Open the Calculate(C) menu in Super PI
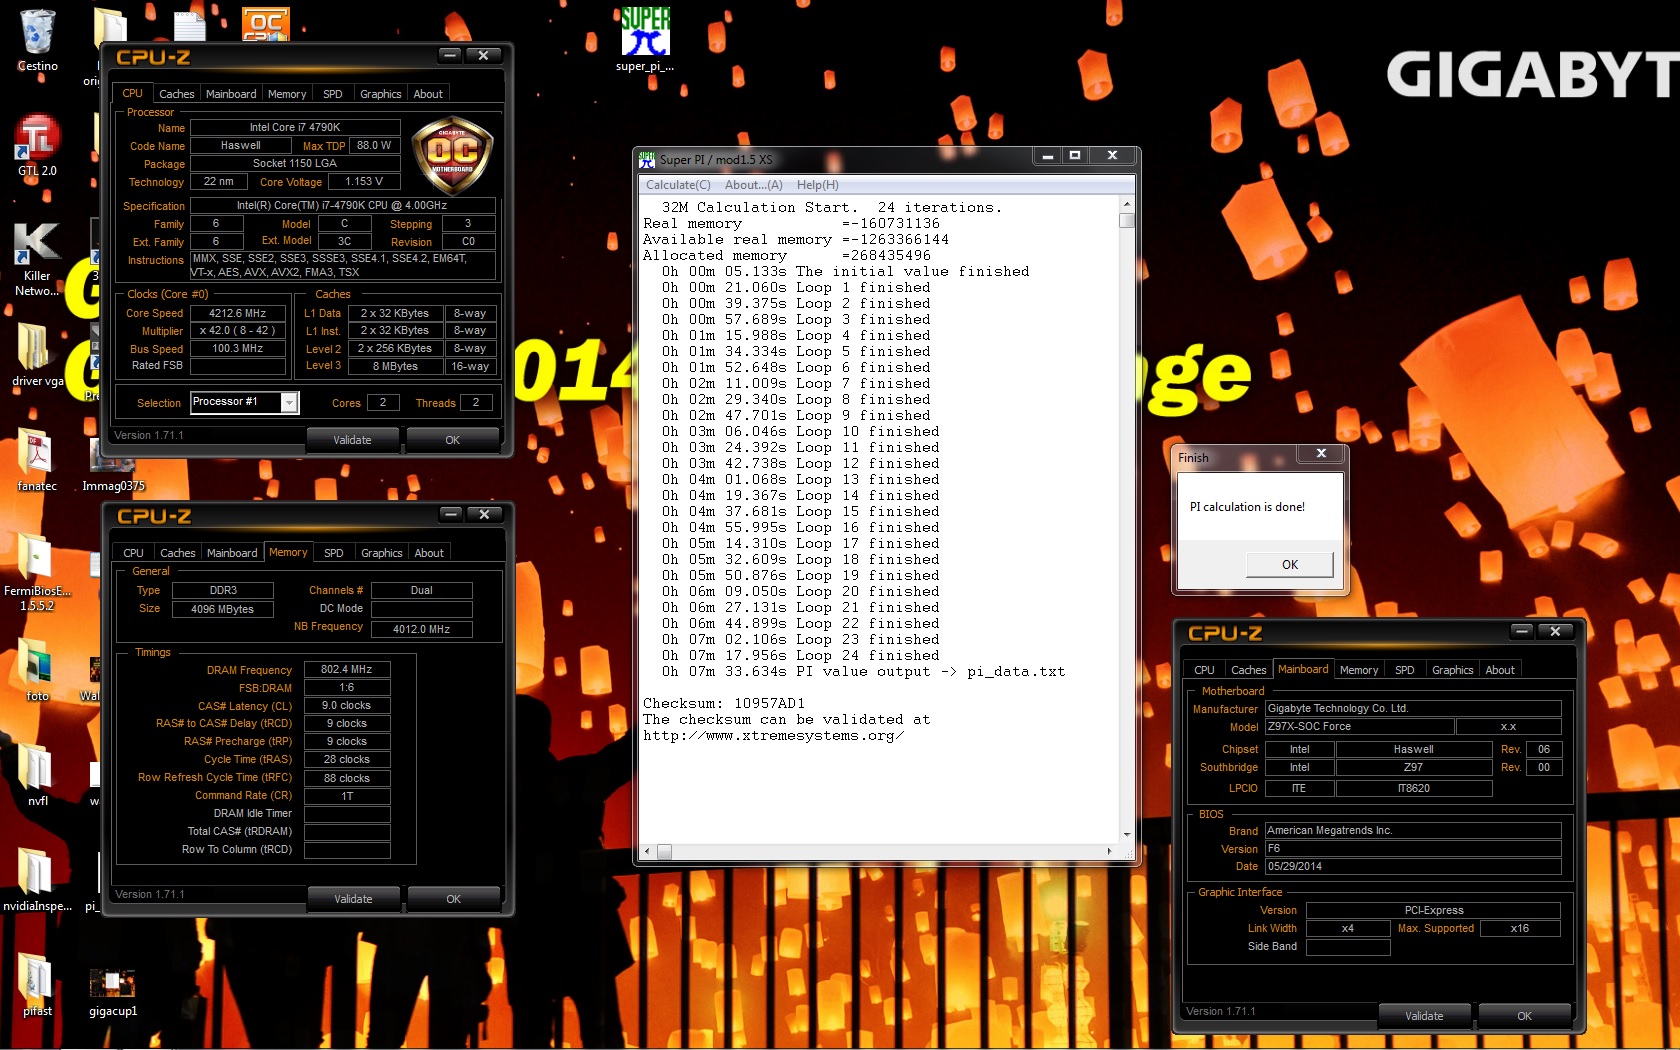Viewport: 1680px width, 1050px height. [x=678, y=185]
